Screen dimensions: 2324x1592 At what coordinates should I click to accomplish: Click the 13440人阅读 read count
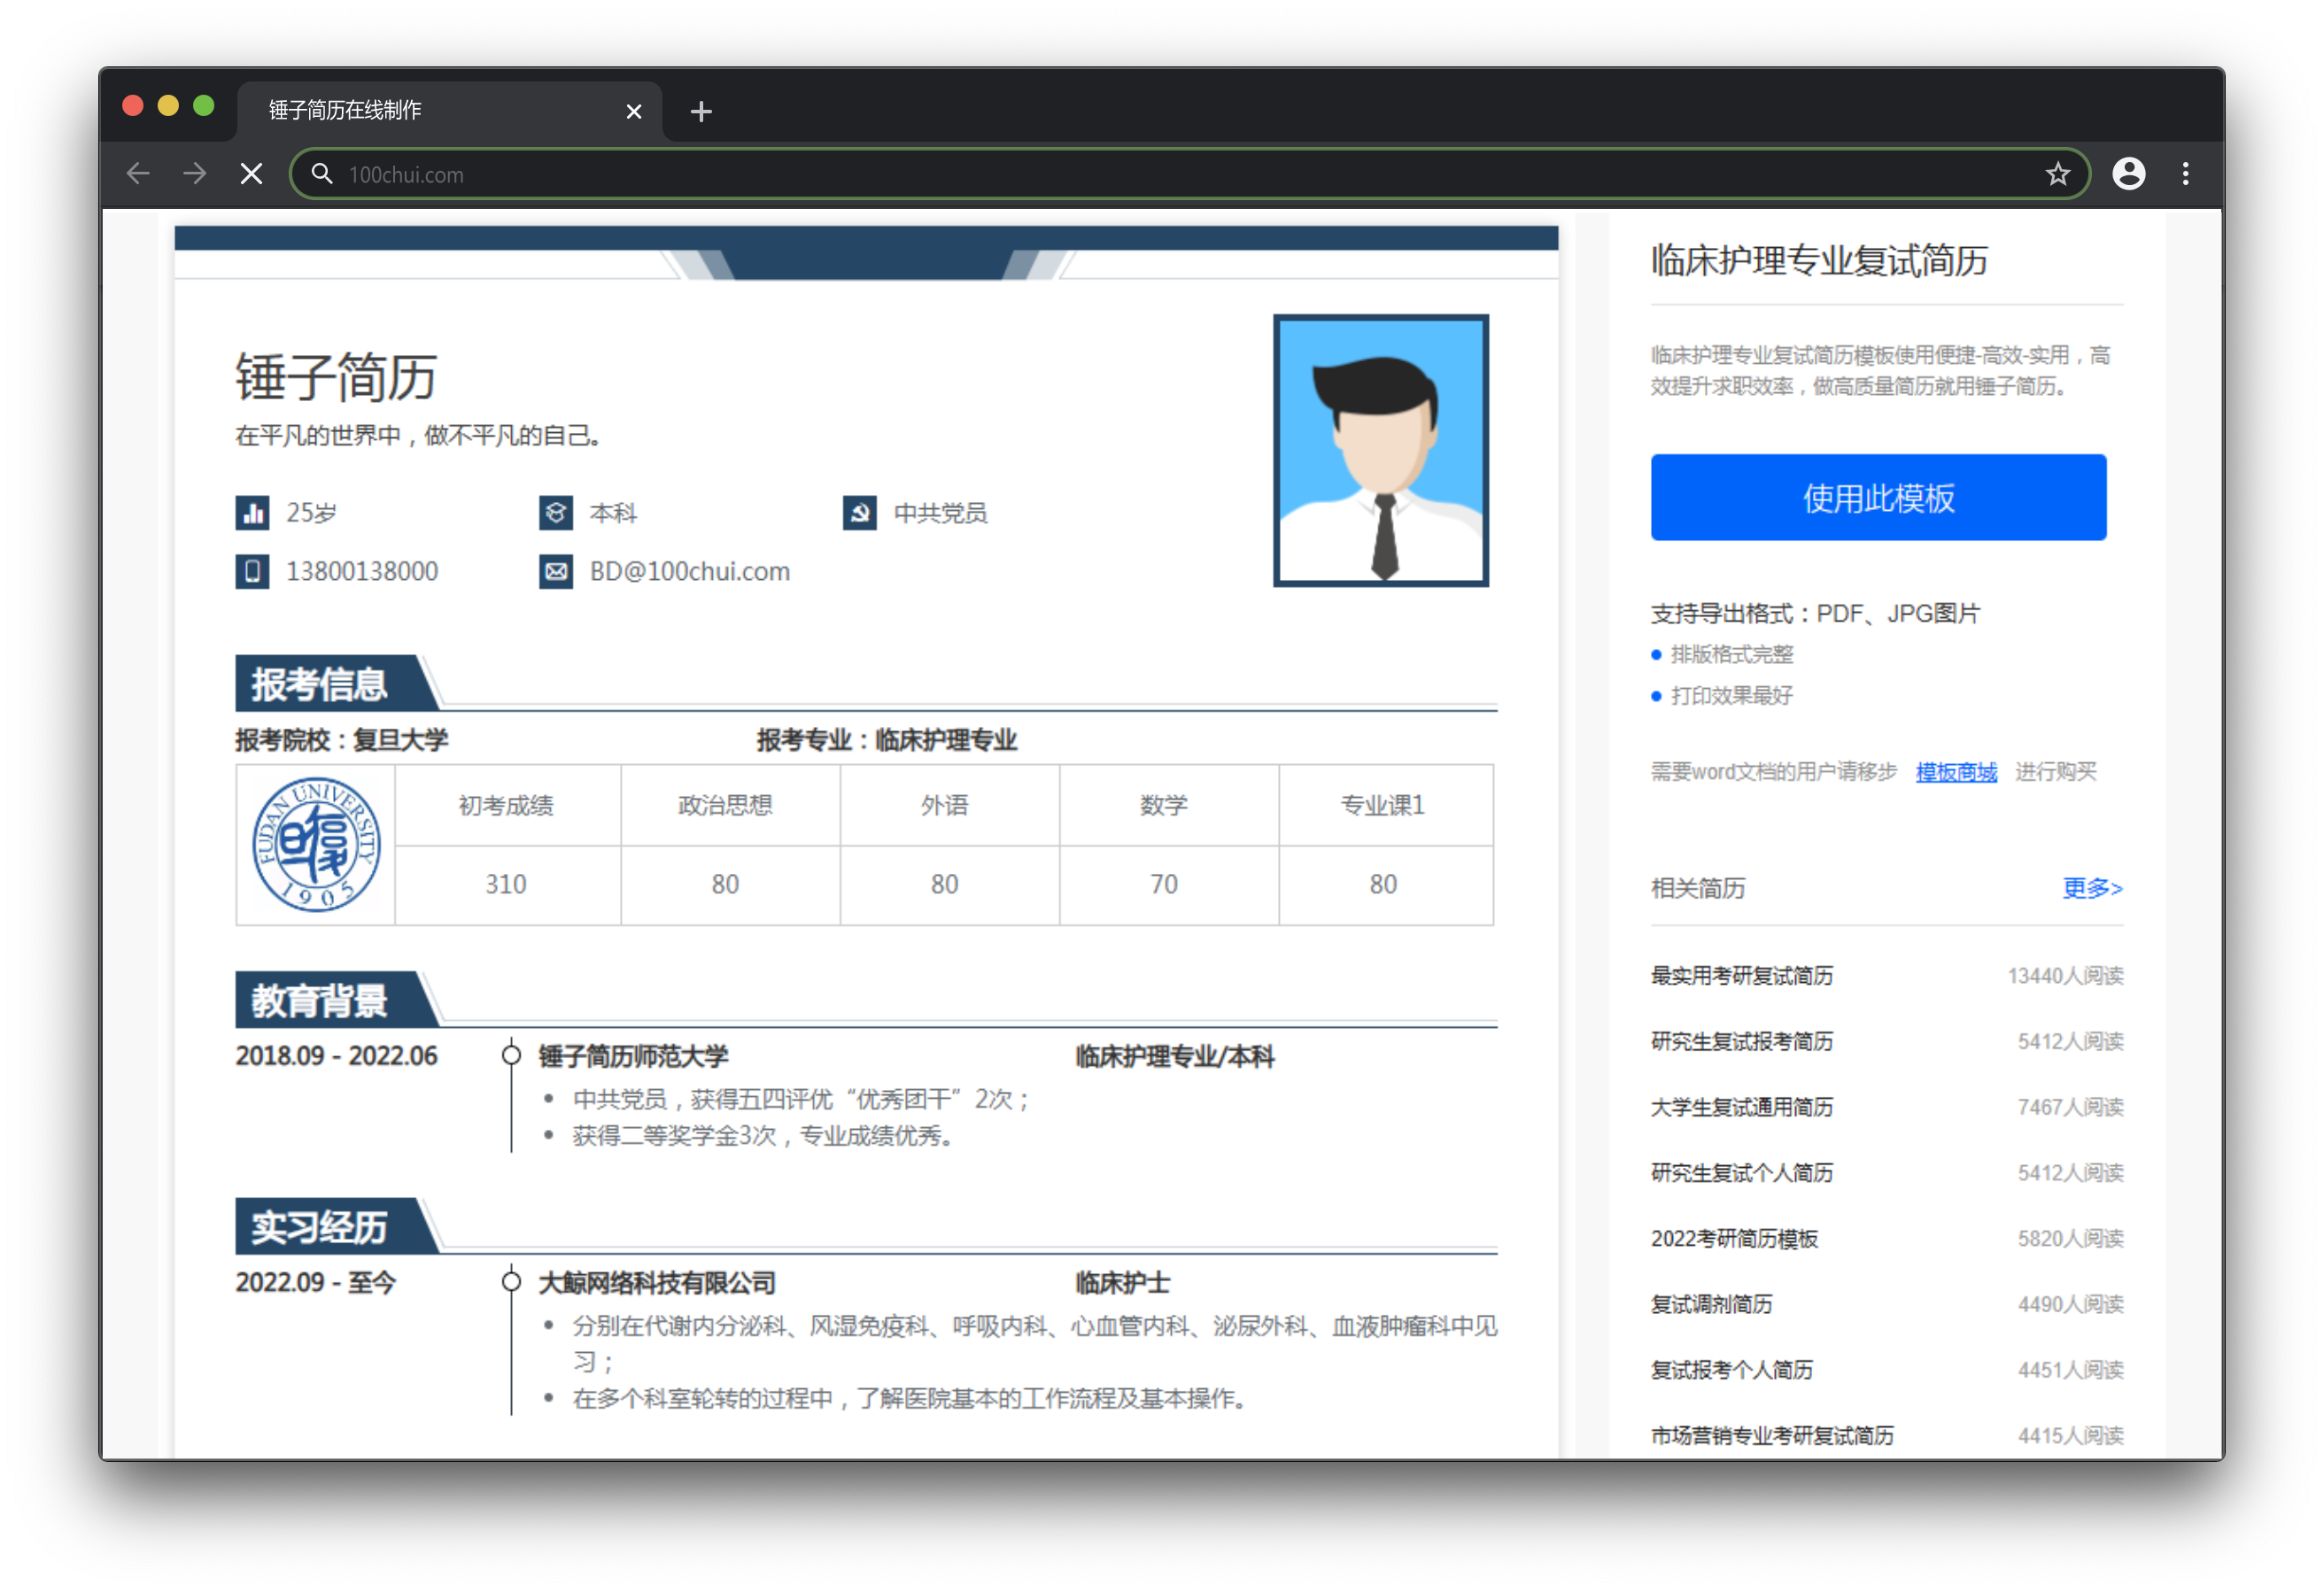click(x=2065, y=975)
